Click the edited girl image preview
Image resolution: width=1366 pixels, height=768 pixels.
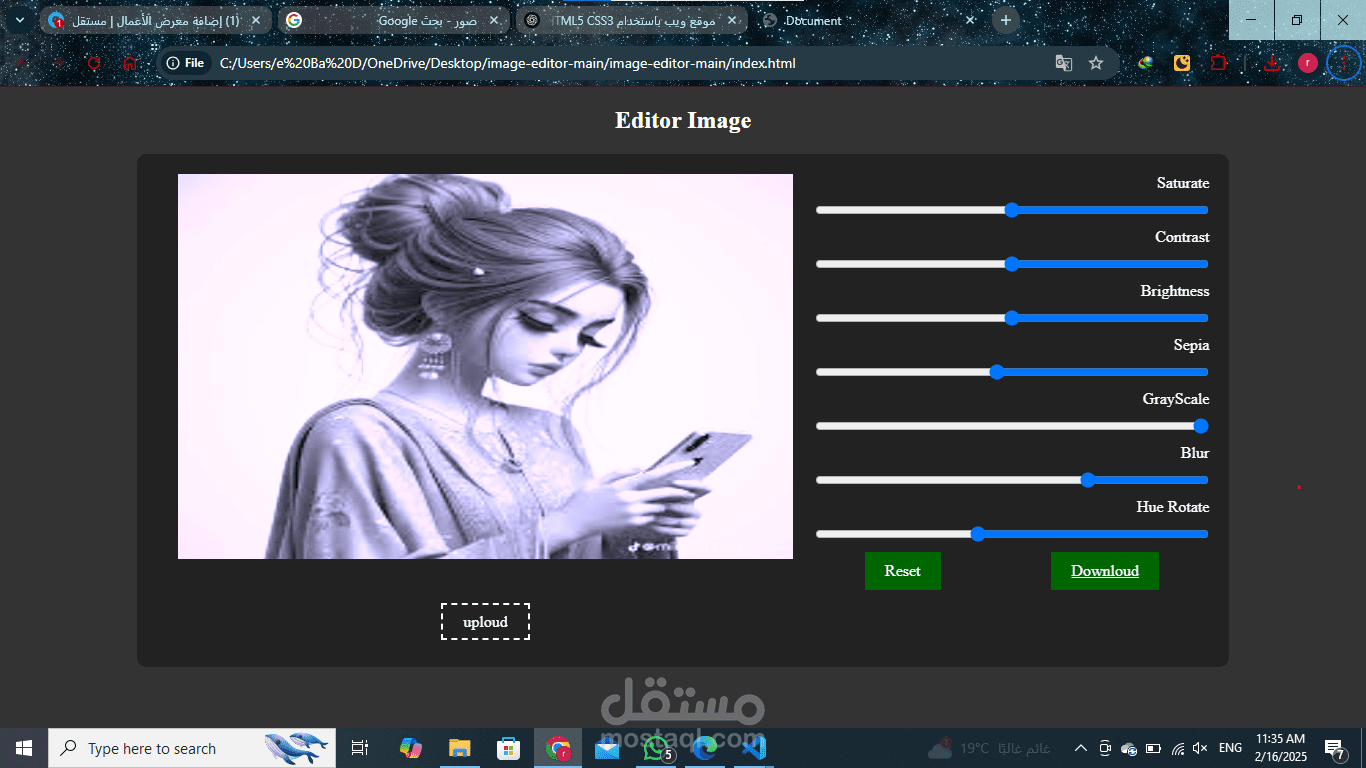[x=485, y=366]
